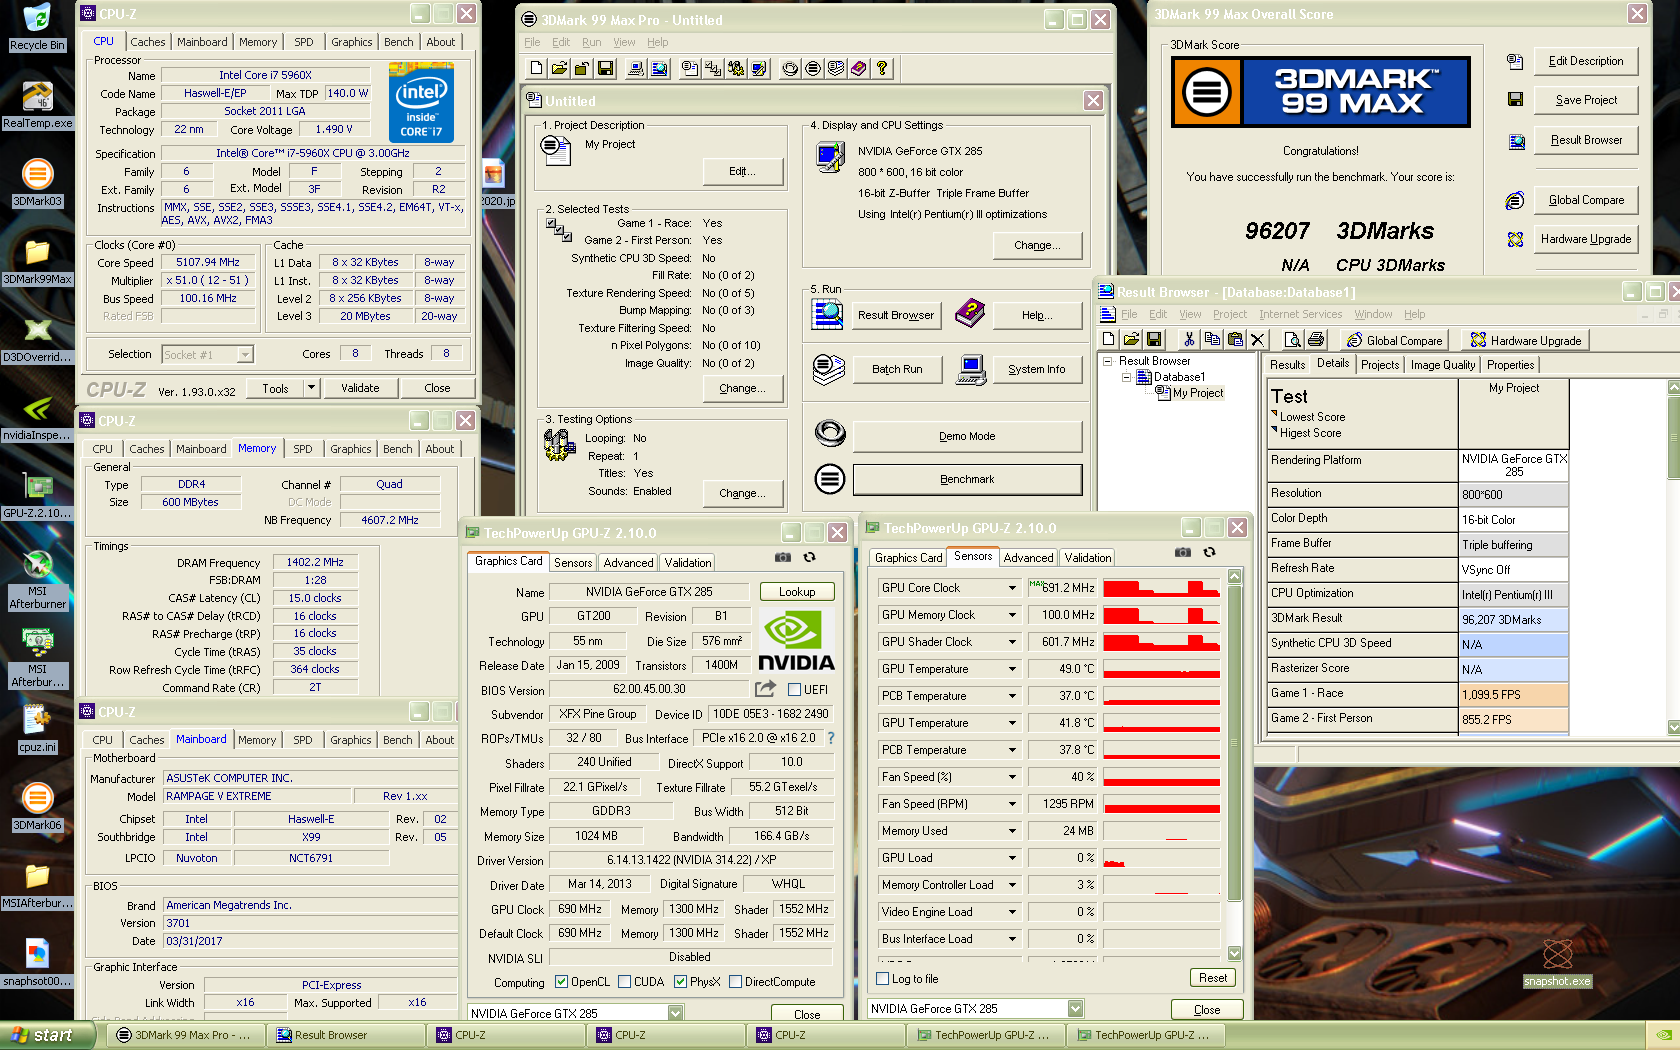The height and width of the screenshot is (1050, 1680).
Task: Open Tools dropdown arrow in CPU-Z
Action: click(x=311, y=388)
